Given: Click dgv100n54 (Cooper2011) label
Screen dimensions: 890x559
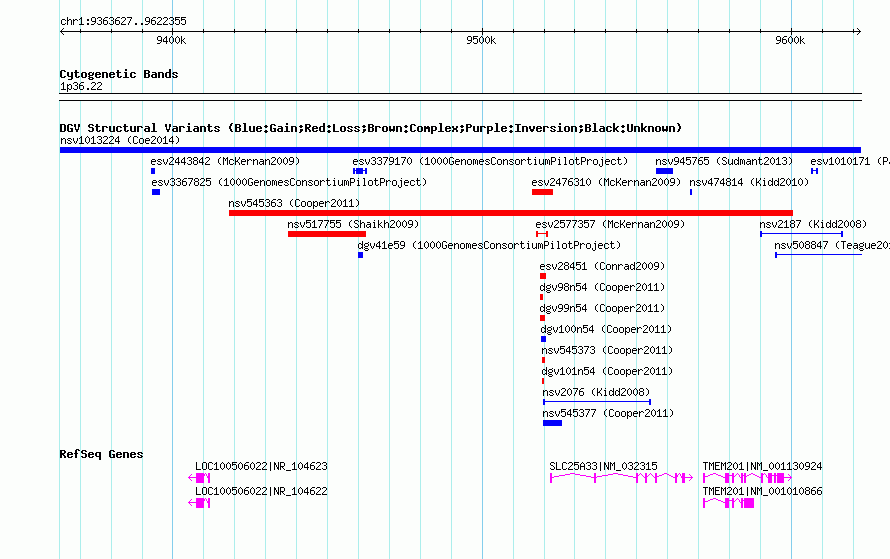Looking at the screenshot, I should [x=606, y=329].
